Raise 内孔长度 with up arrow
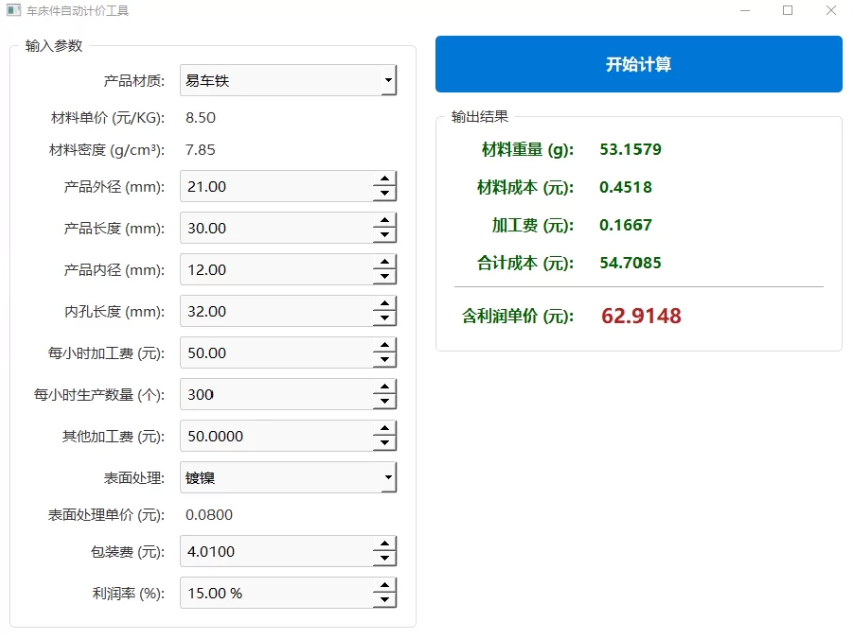Viewport: 853px width, 636px height. (x=384, y=304)
